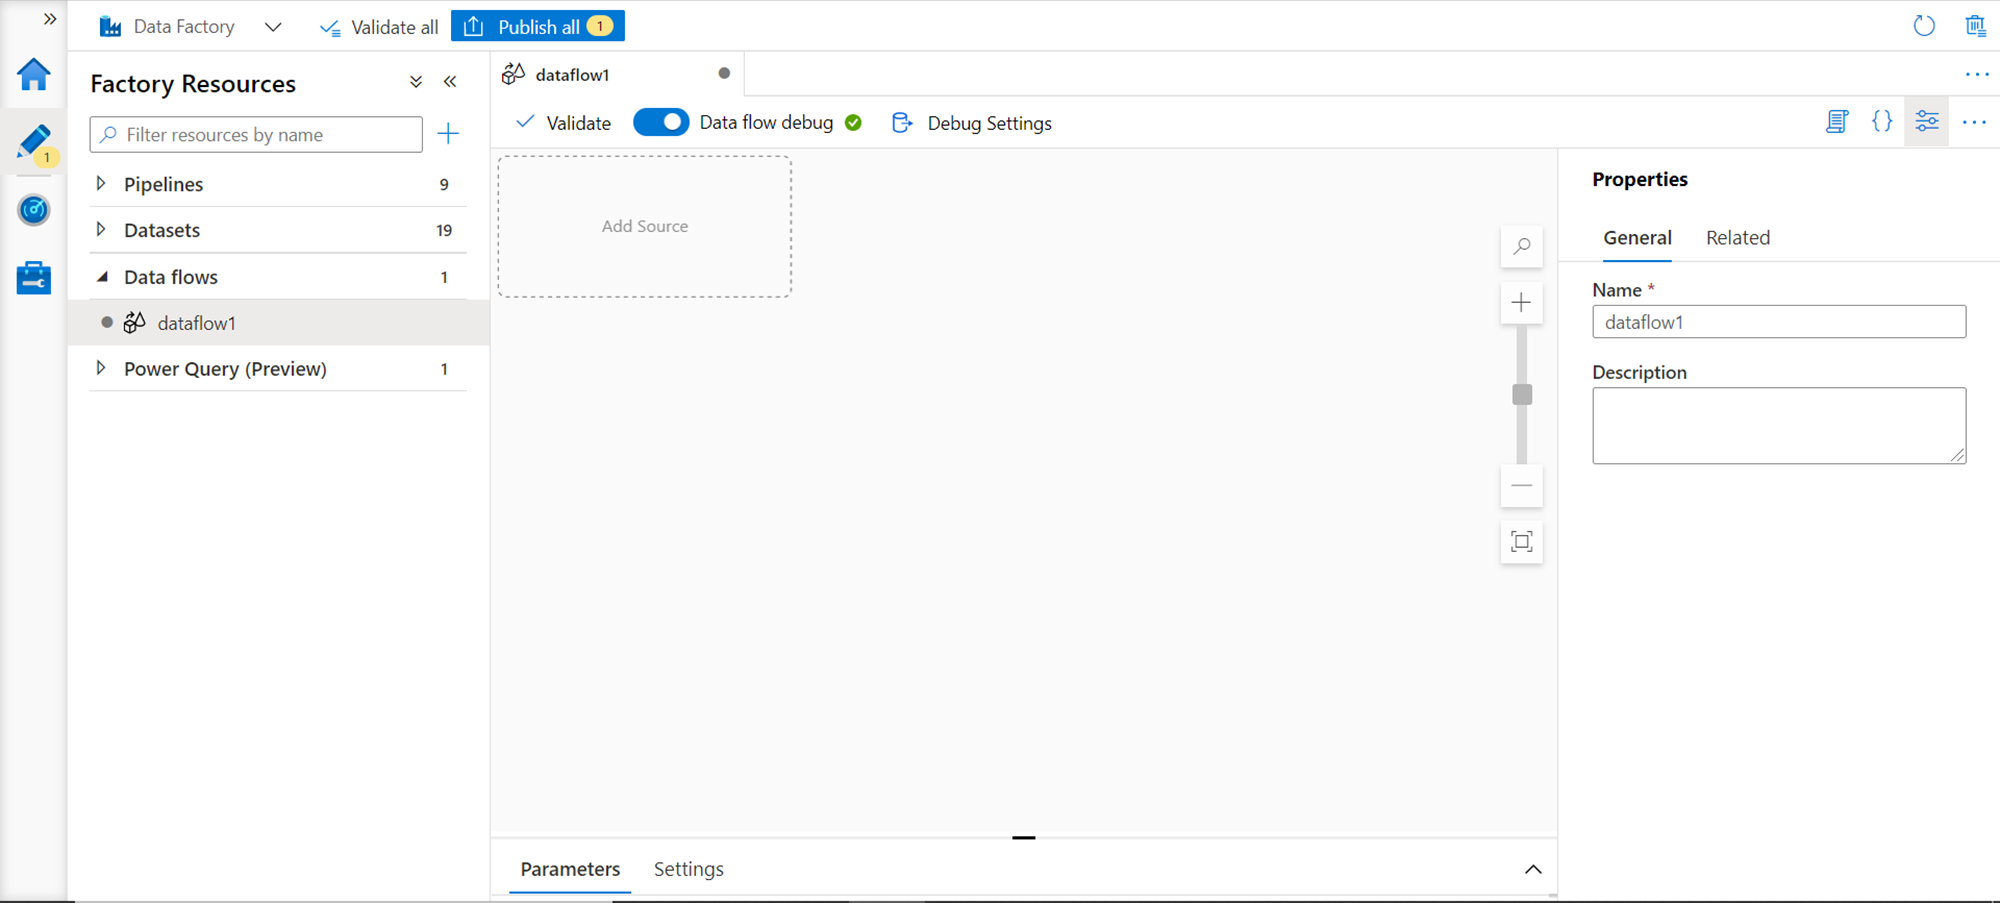Zoom in on the canvas
Viewport: 2000px width, 903px height.
[x=1522, y=302]
